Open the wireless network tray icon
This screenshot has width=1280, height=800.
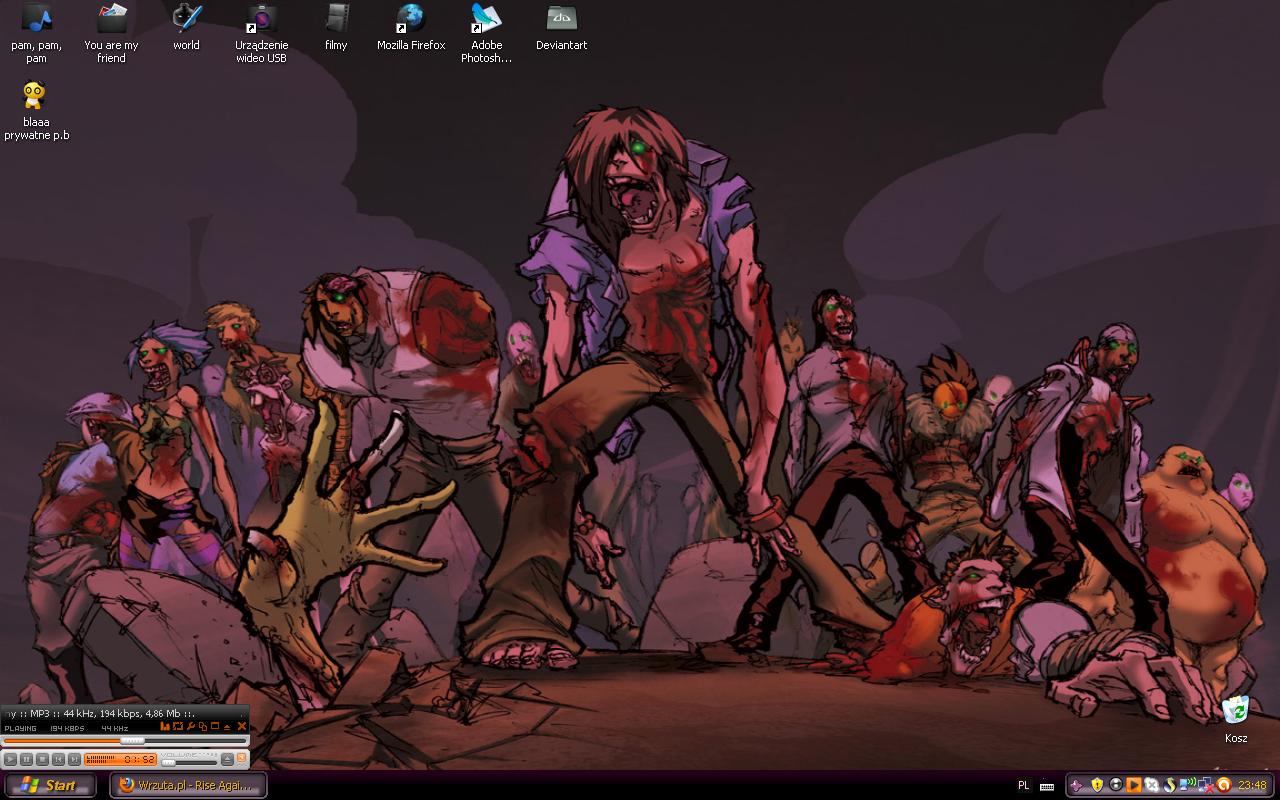1188,785
